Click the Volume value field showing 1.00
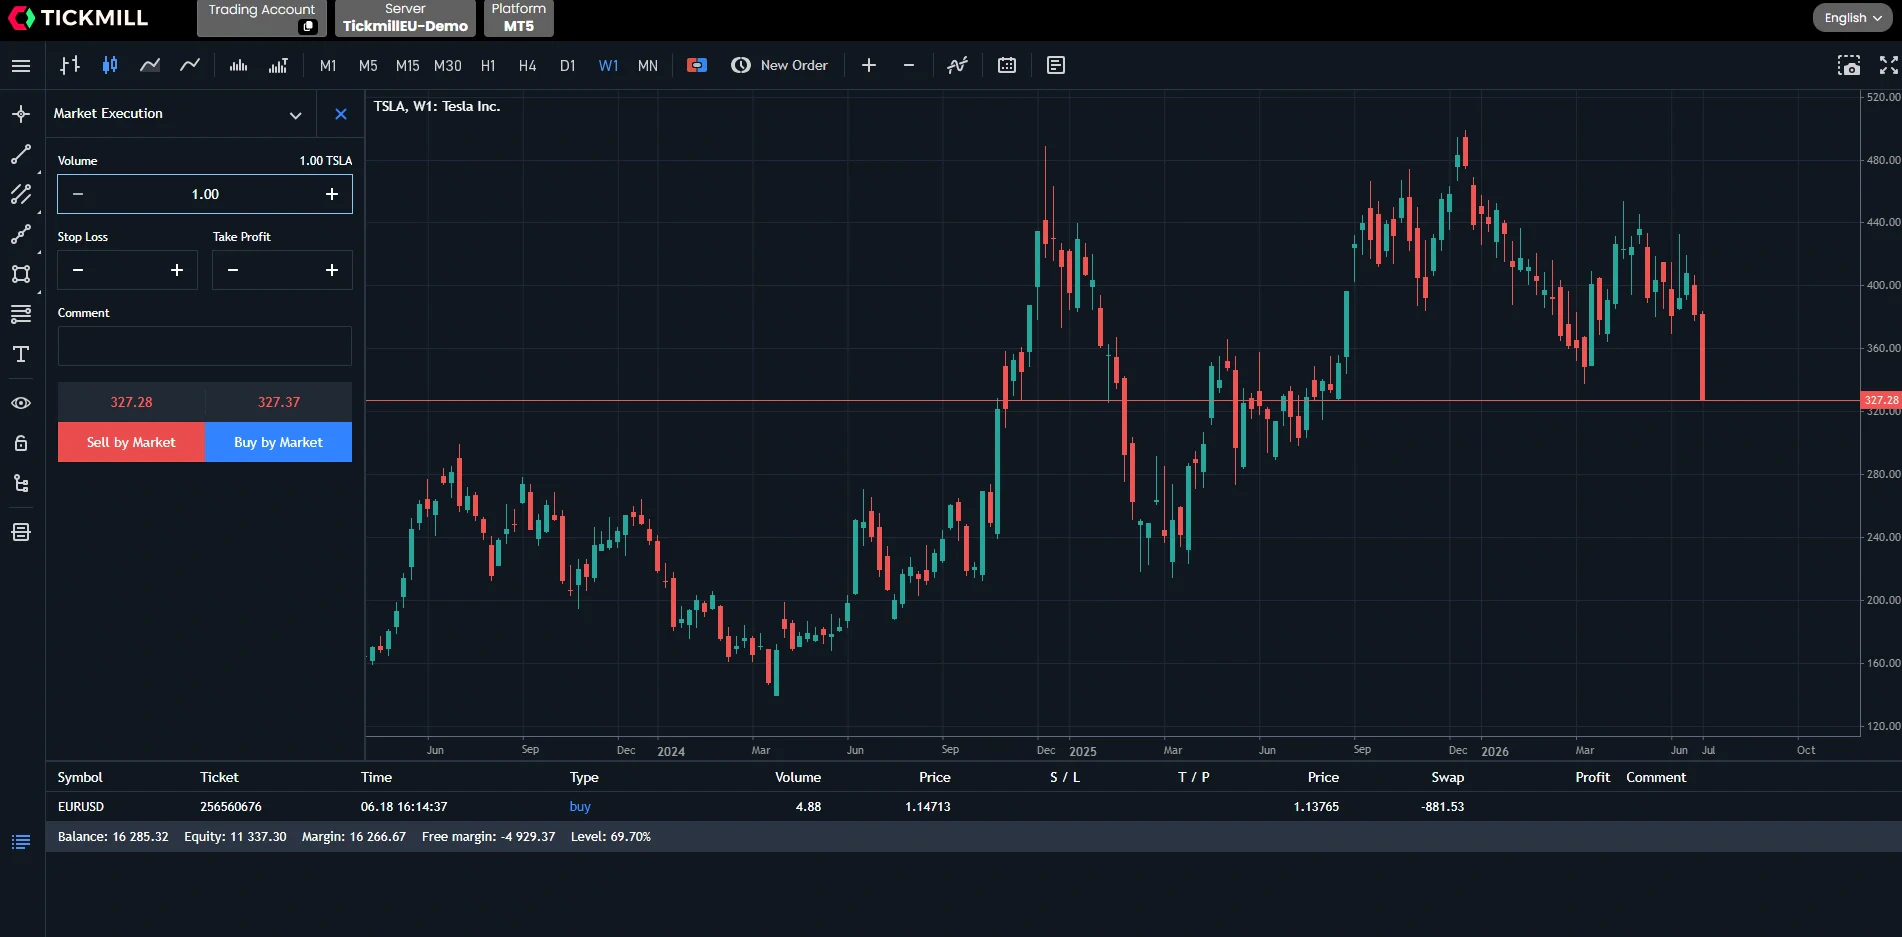1902x937 pixels. pyautogui.click(x=205, y=194)
